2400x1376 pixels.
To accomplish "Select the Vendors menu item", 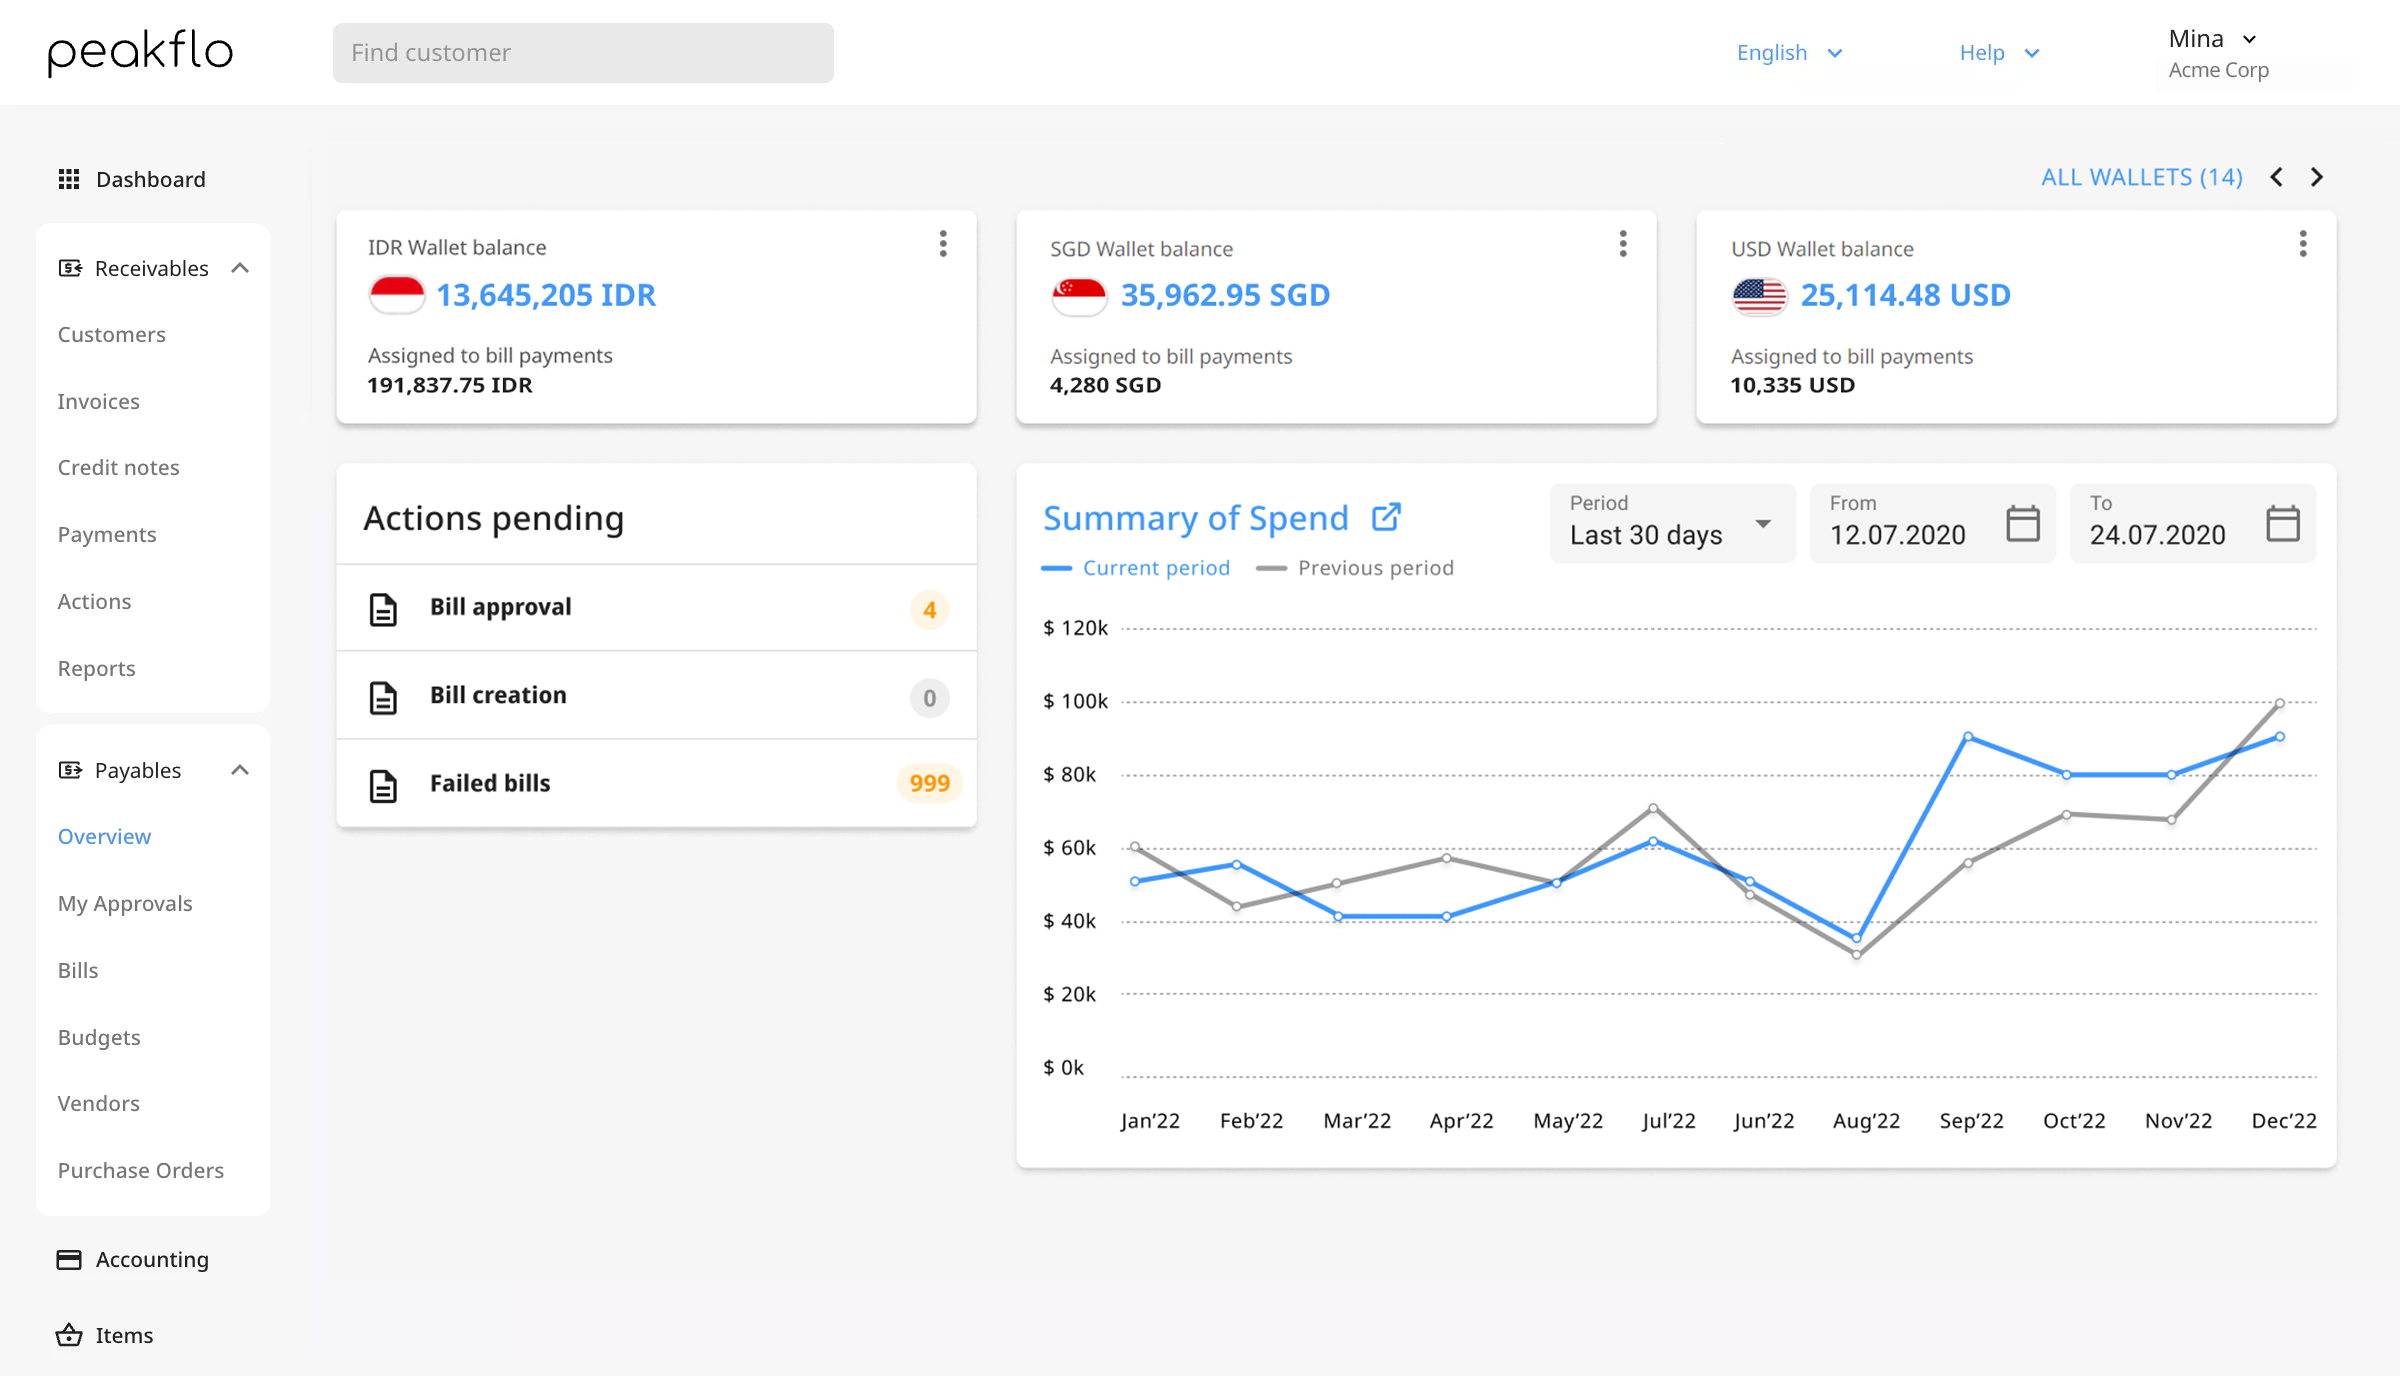I will (97, 1102).
